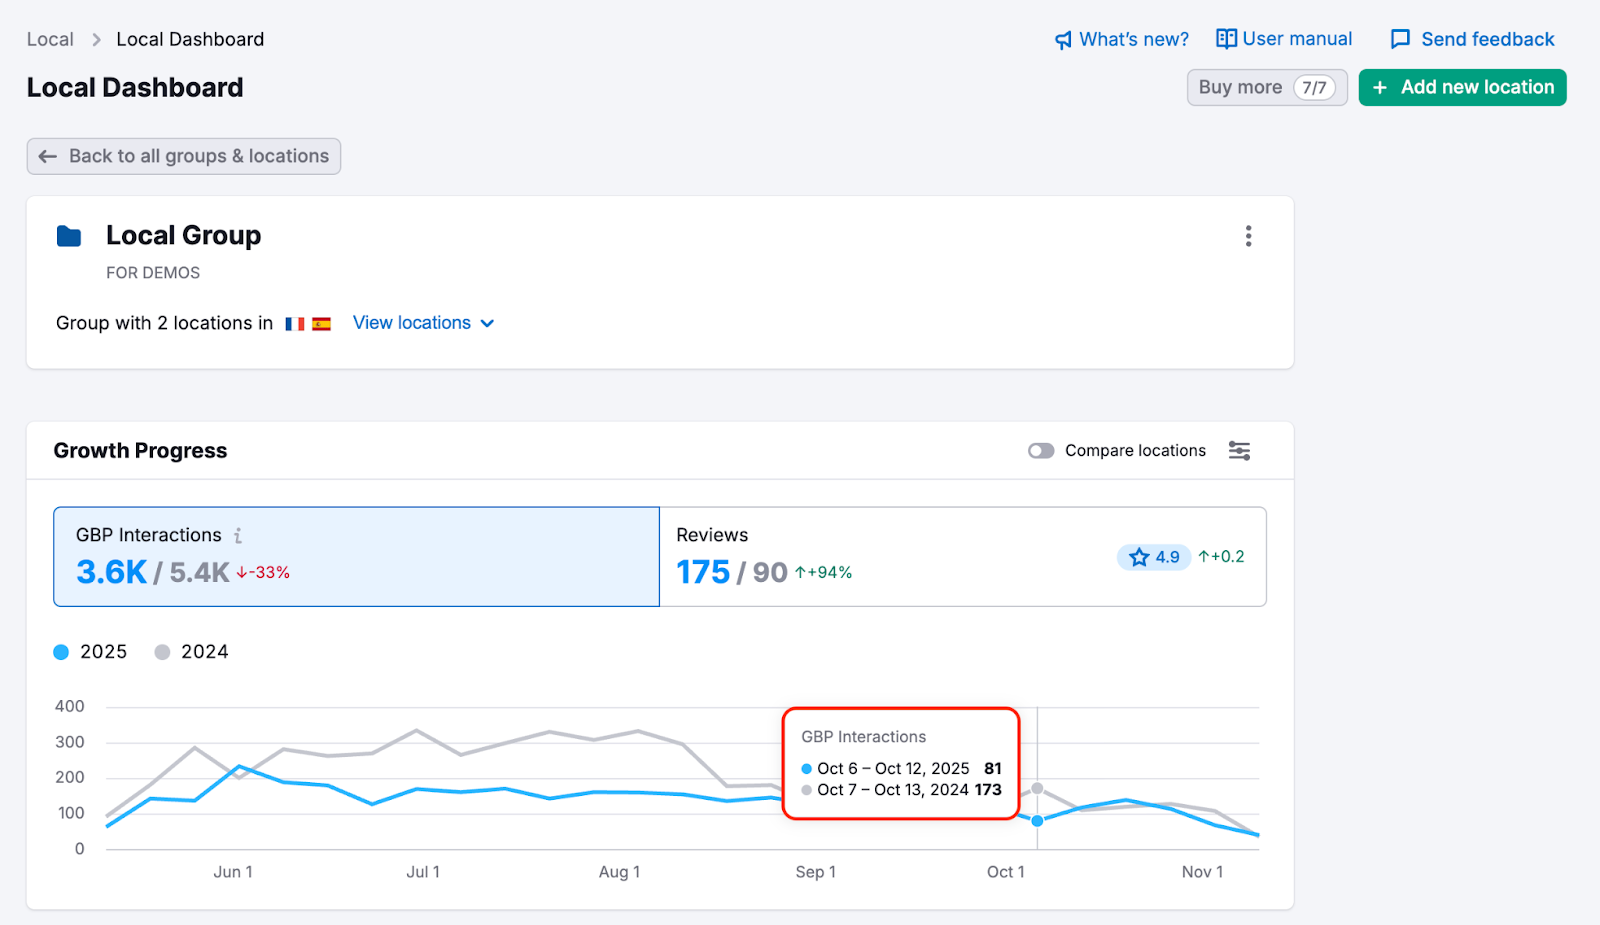Click the highlighted Oct 6 chart data point

pos(1037,820)
